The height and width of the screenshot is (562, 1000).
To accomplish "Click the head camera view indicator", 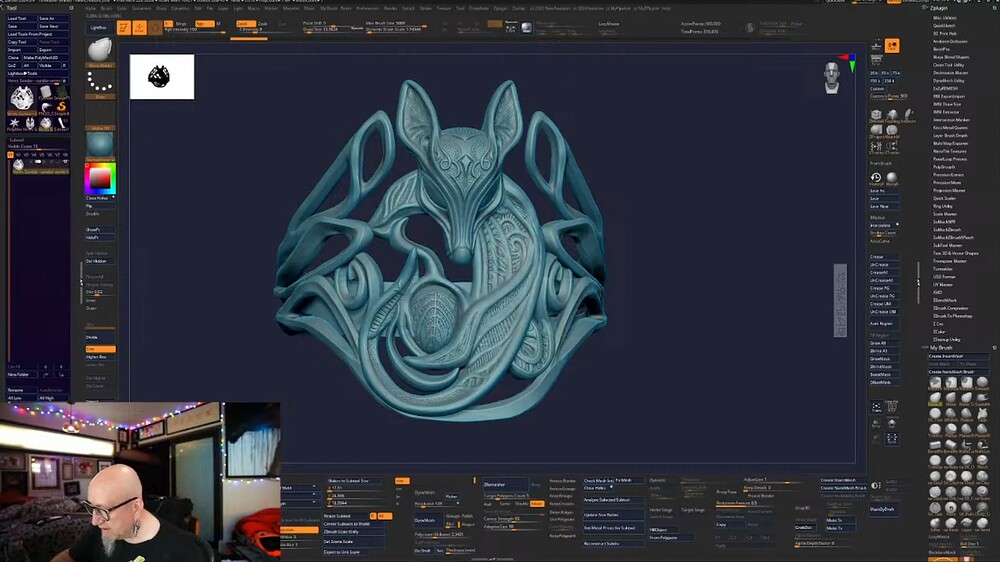I will click(831, 78).
